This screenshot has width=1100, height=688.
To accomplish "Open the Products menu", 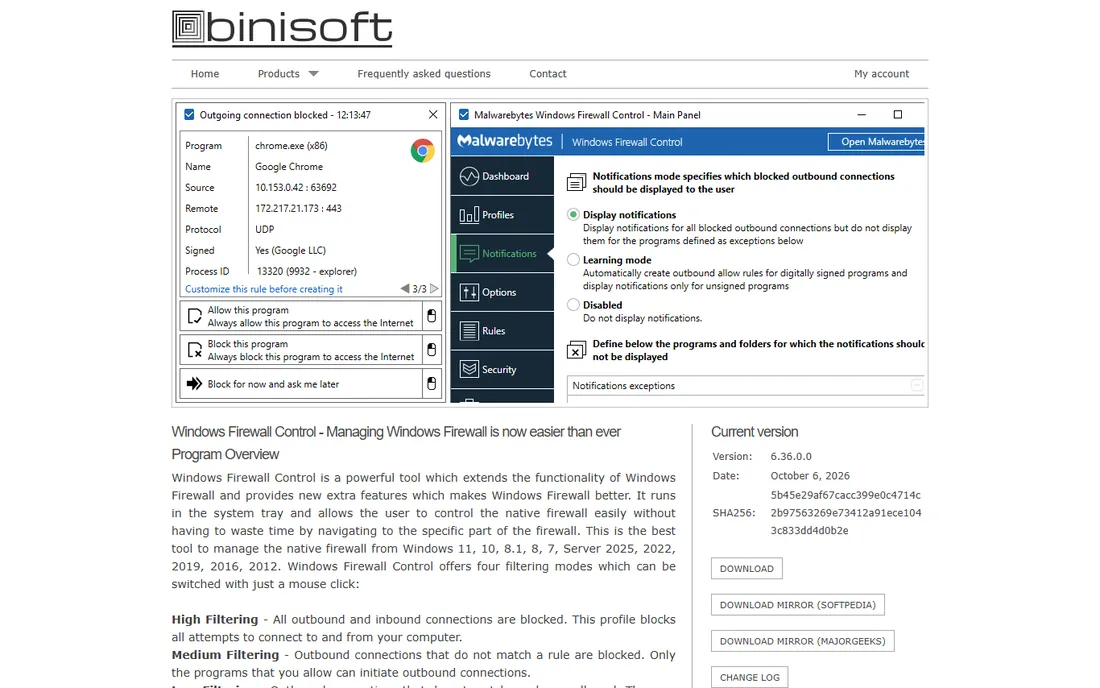I will tap(279, 74).
